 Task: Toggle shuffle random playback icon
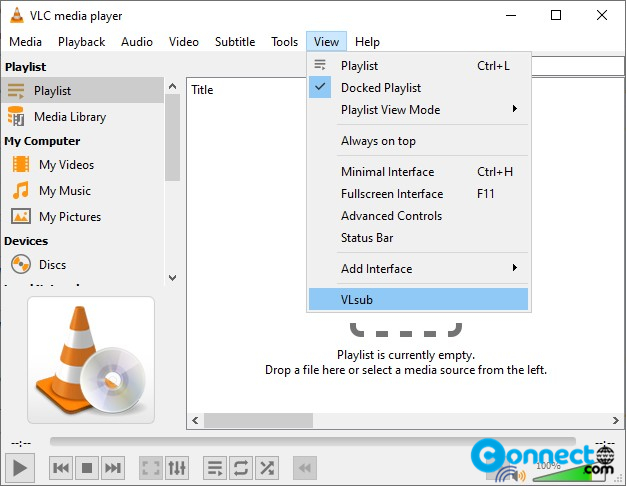[267, 468]
